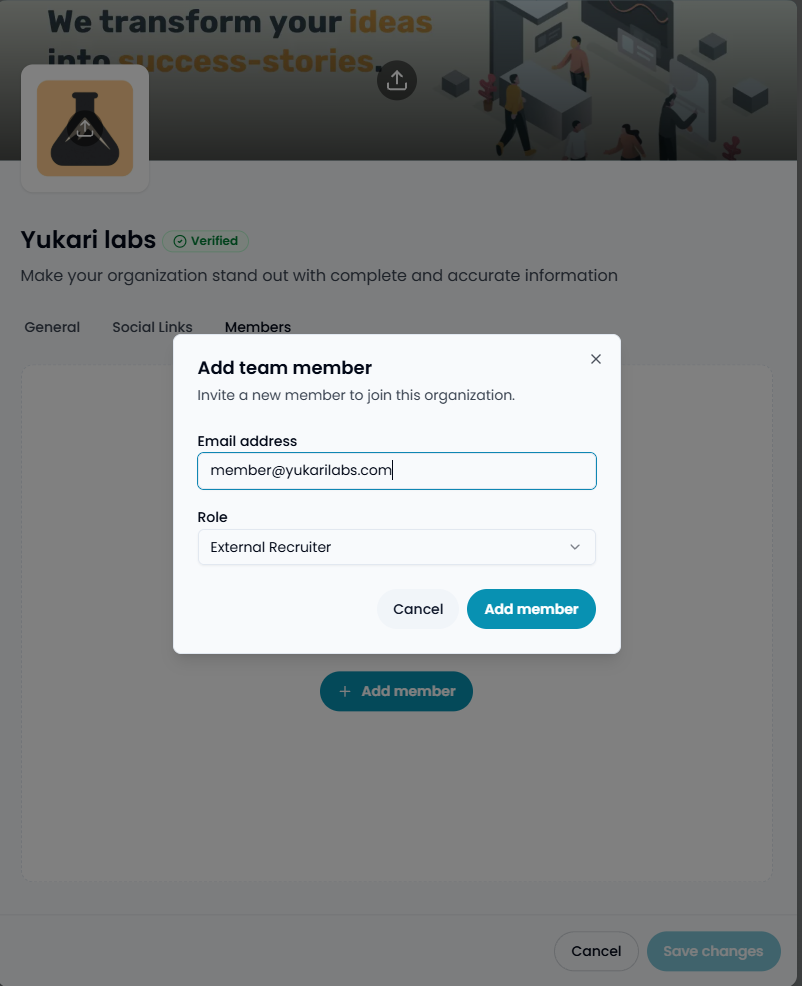This screenshot has height=986, width=802.
Task: Switch to the General tab
Action: 52,327
